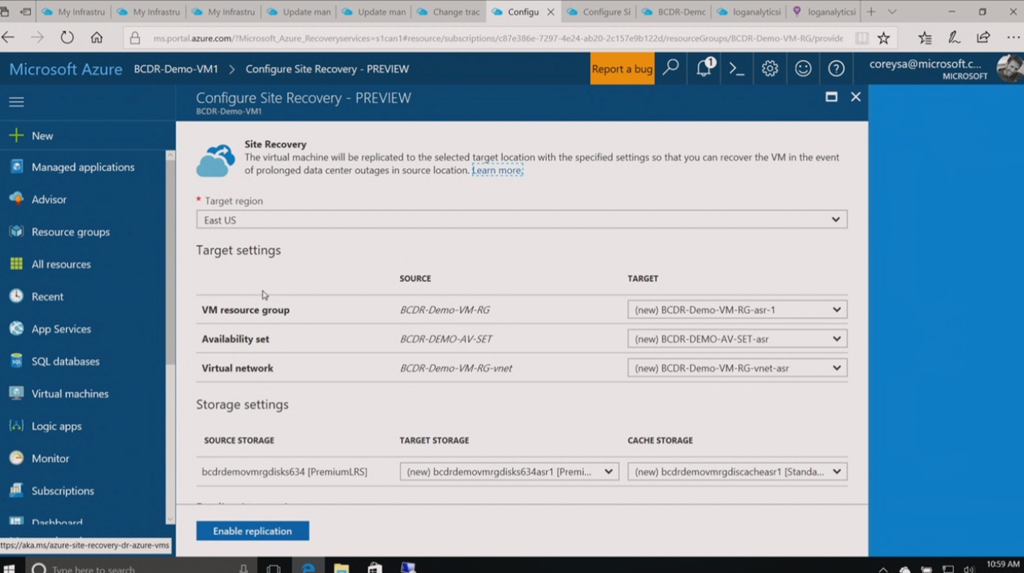Switch to the first My Infrastru tab
Image resolution: width=1024 pixels, height=573 pixels.
pyautogui.click(x=73, y=12)
